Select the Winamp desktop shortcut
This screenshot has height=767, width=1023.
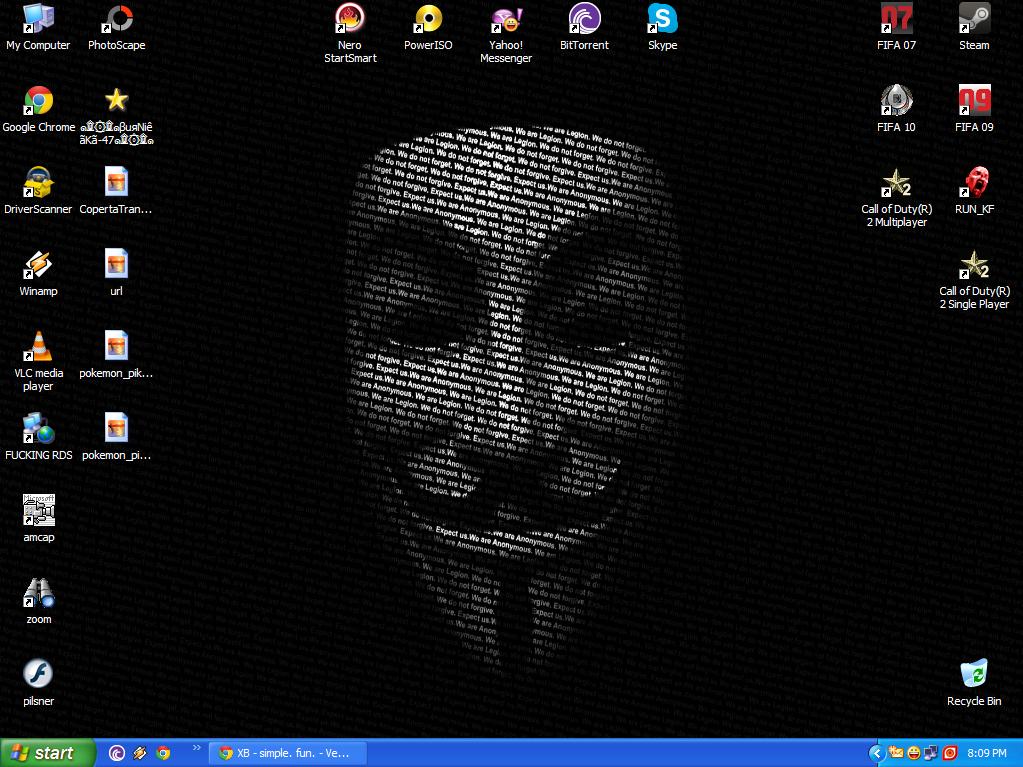[x=38, y=273]
